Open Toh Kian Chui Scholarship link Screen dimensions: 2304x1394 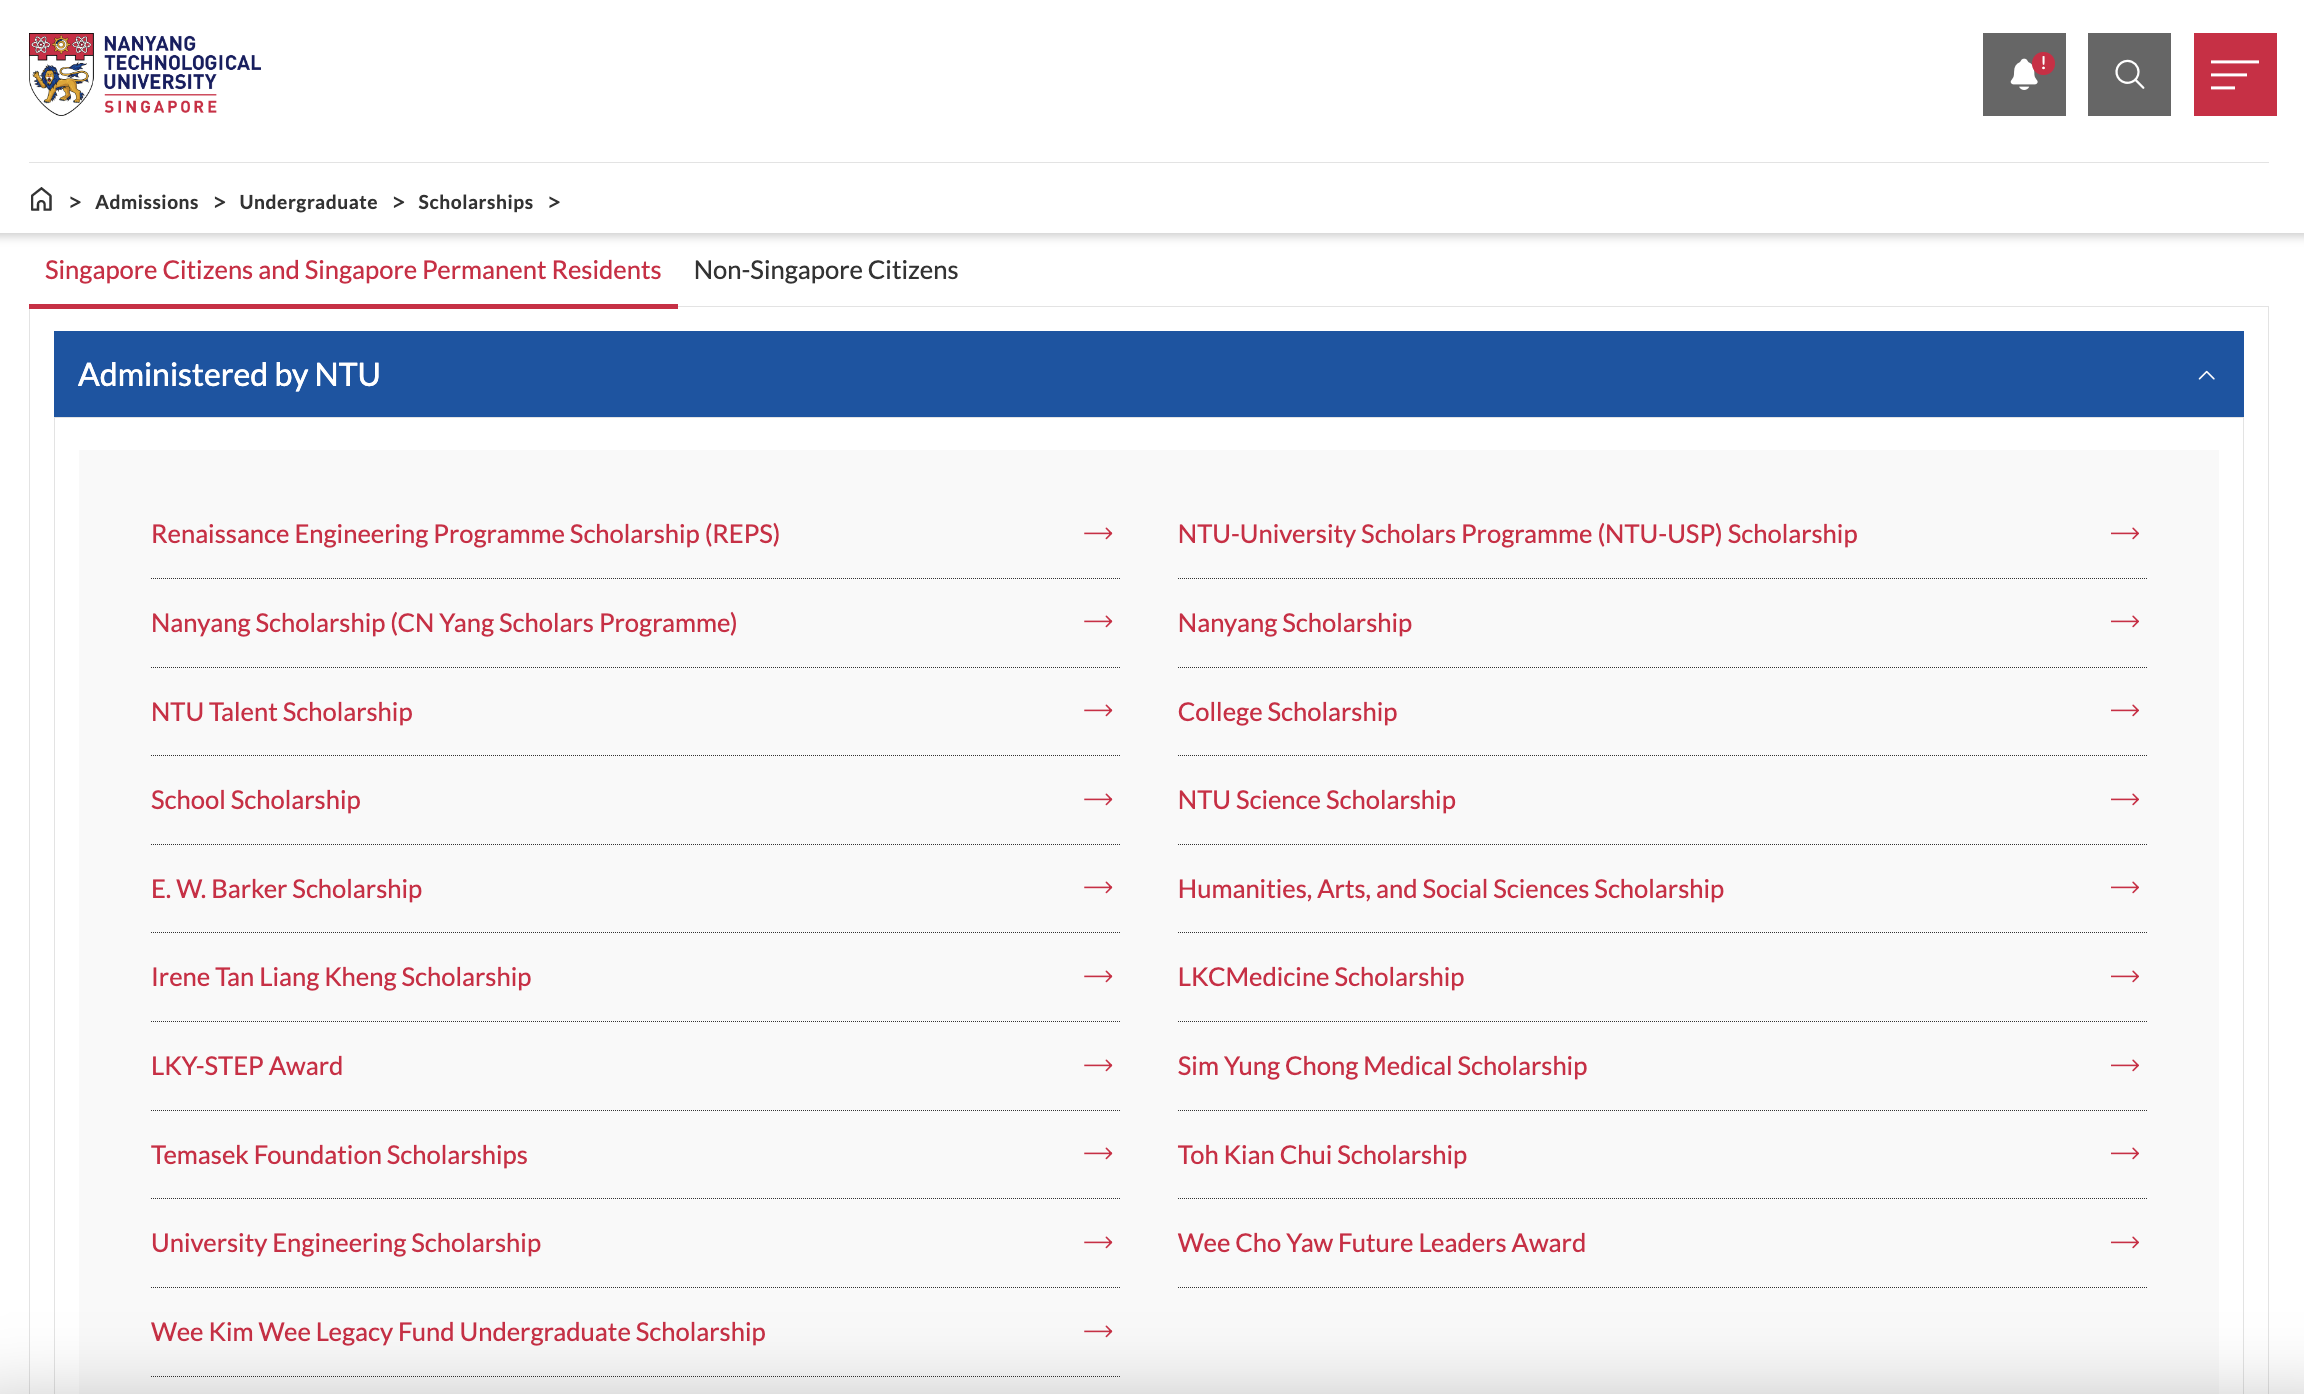(1322, 1155)
